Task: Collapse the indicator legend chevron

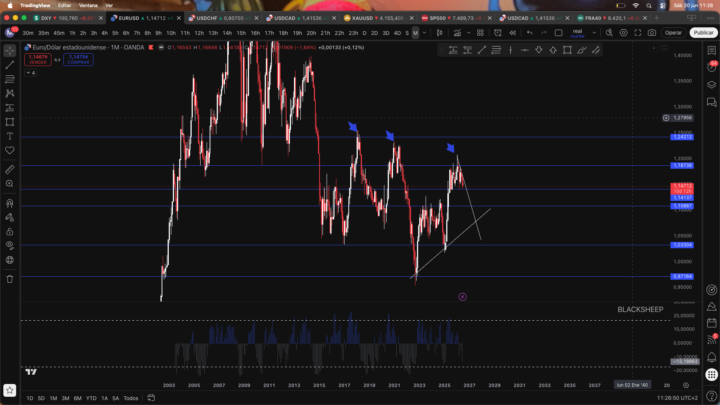Action: pyautogui.click(x=30, y=73)
